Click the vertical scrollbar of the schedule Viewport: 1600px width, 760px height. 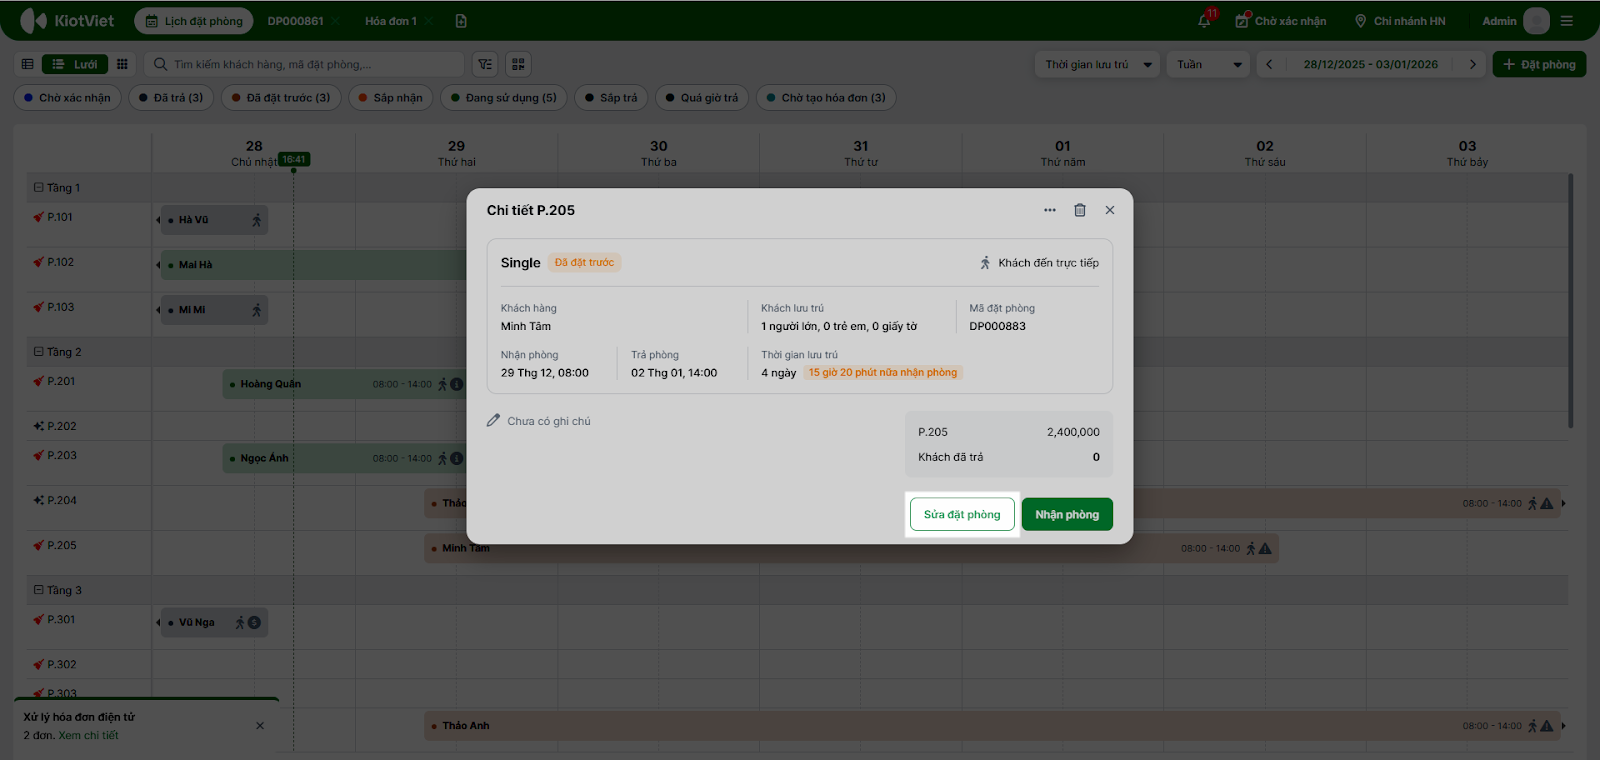[x=1571, y=300]
